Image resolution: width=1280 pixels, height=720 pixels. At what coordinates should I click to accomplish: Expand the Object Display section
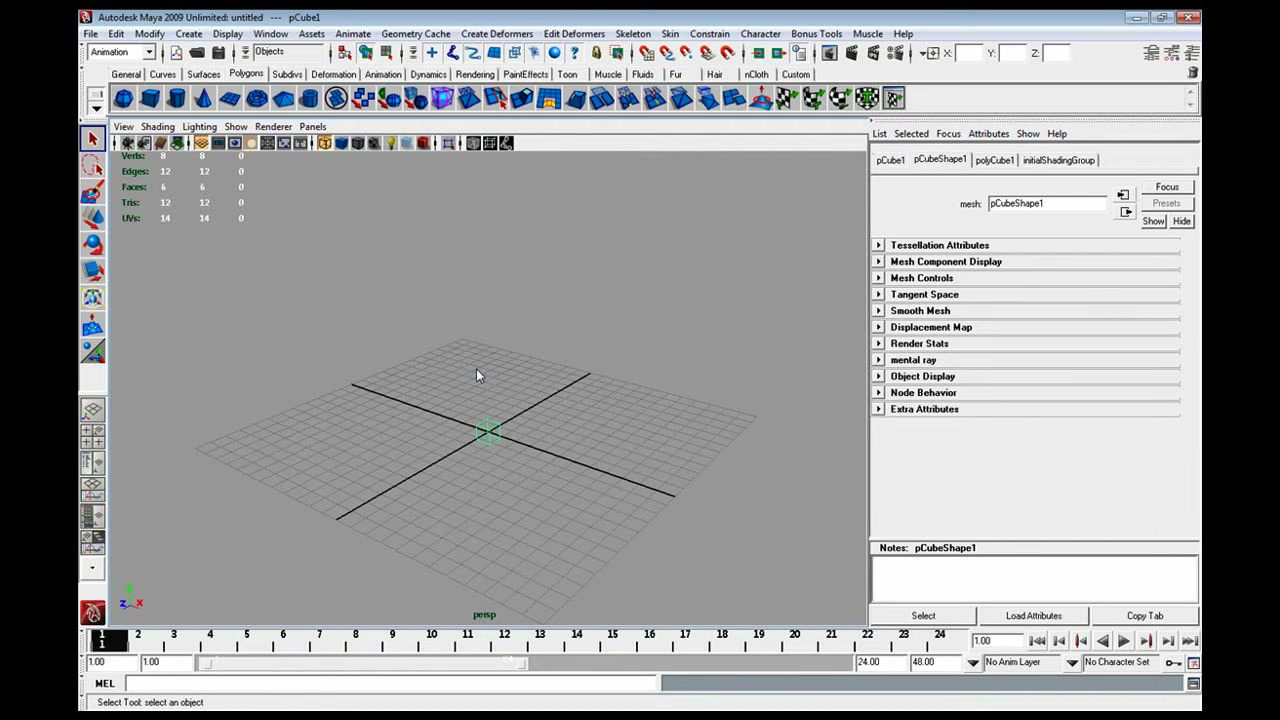[879, 377]
